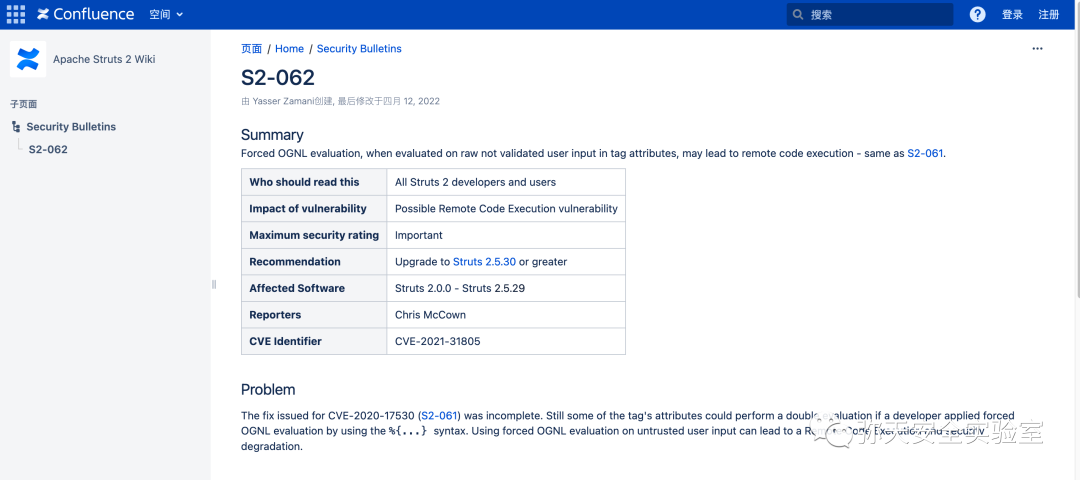This screenshot has width=1080, height=480.
Task: Click the search magnifier icon
Action: (x=798, y=14)
